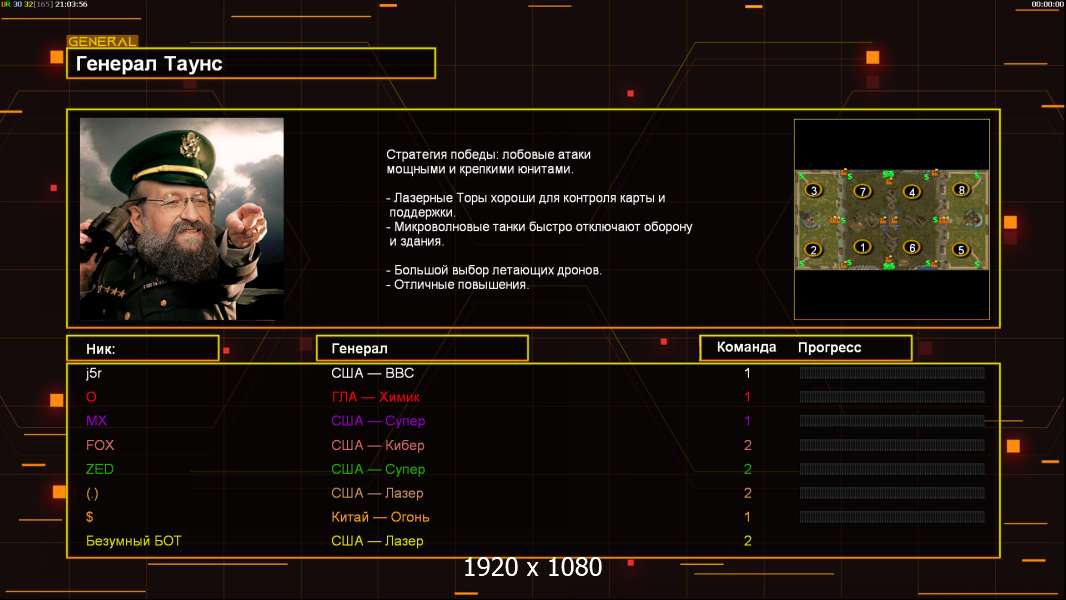Select the red player nickname O
Screen dimensions: 1066x600
(91, 397)
